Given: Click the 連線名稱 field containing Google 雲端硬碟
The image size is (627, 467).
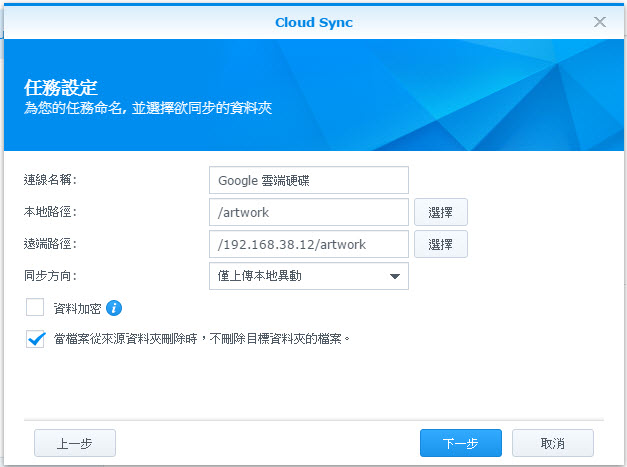Looking at the screenshot, I should (310, 180).
